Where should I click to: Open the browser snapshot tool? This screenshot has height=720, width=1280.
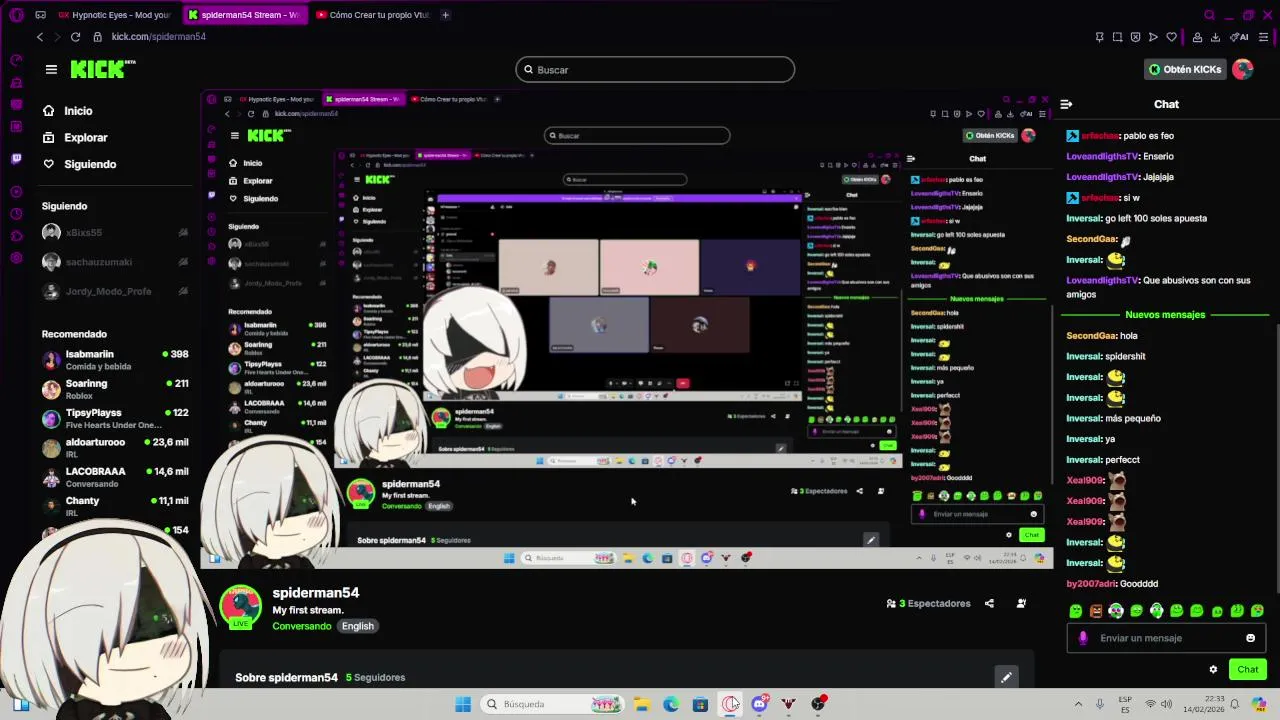pyautogui.click(x=1117, y=37)
